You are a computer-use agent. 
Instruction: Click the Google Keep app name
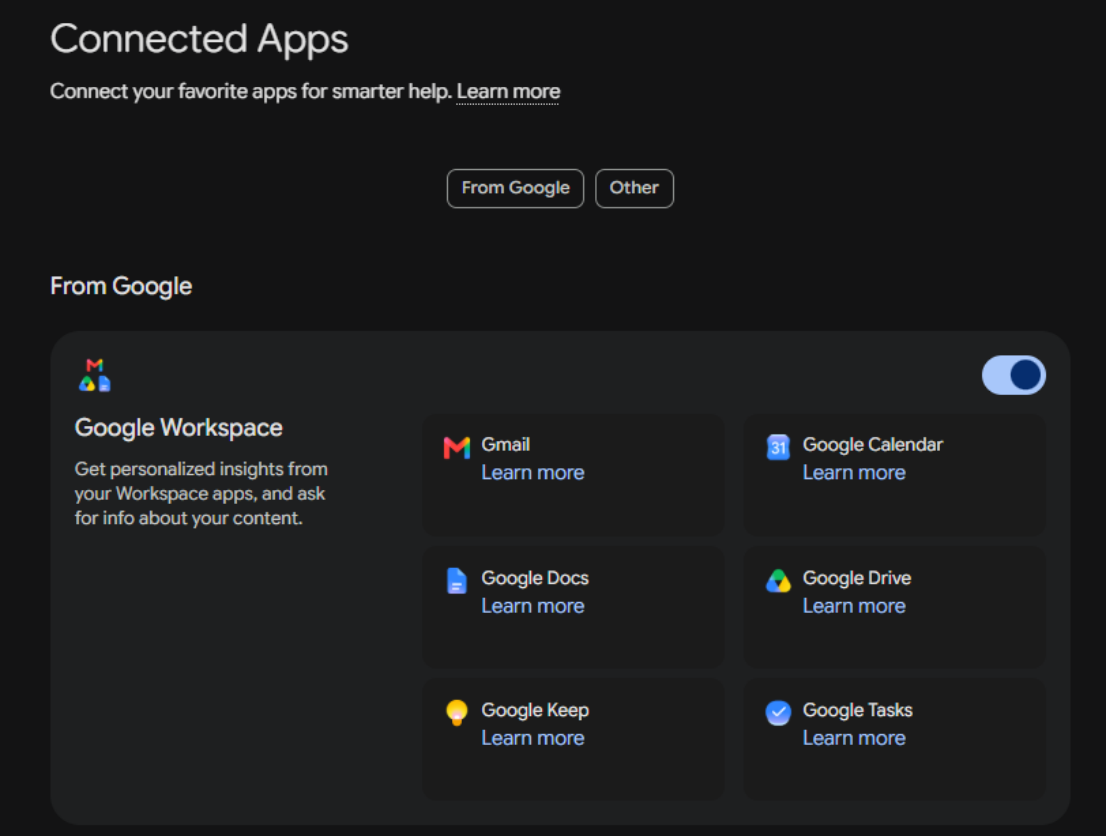point(535,710)
